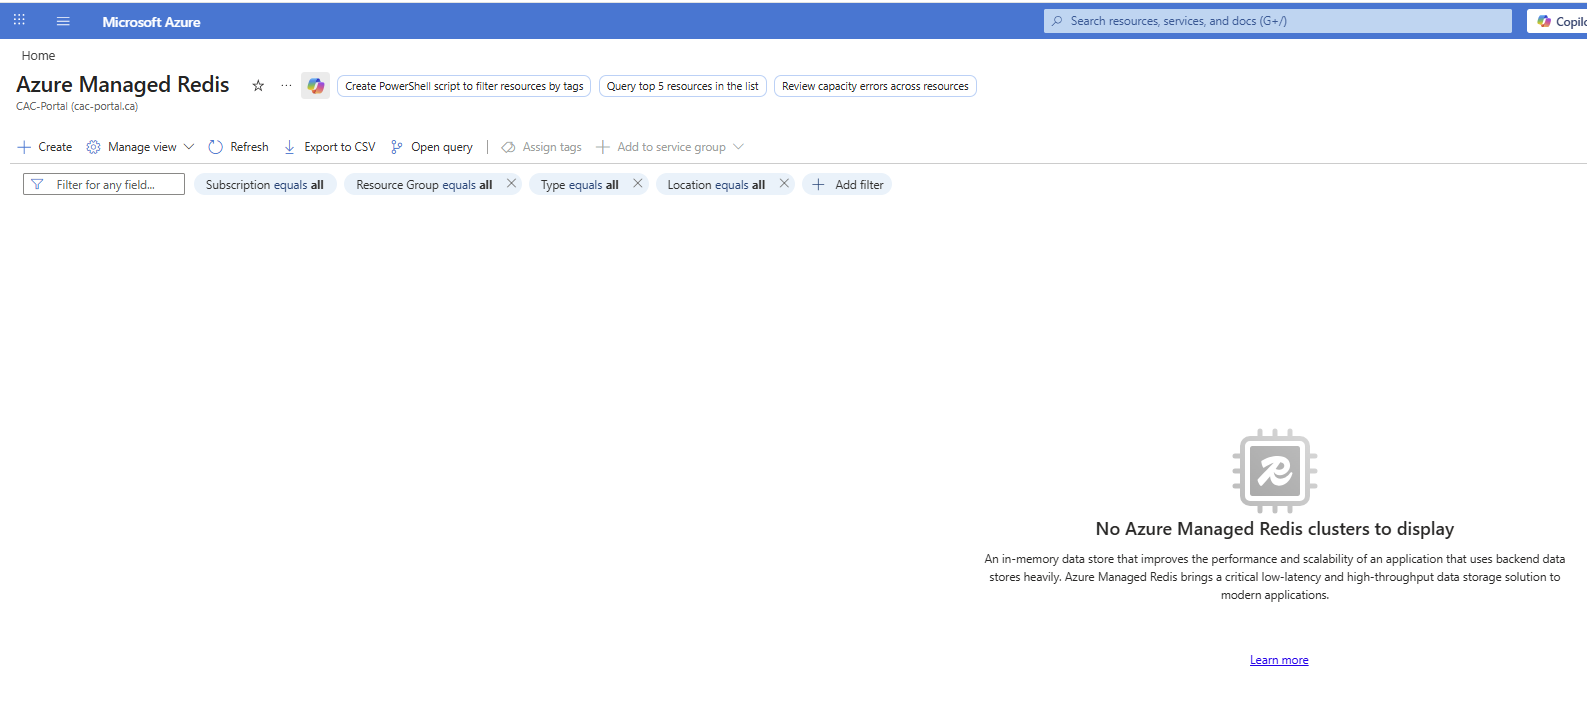Open Subscription equals all filter

click(x=265, y=185)
